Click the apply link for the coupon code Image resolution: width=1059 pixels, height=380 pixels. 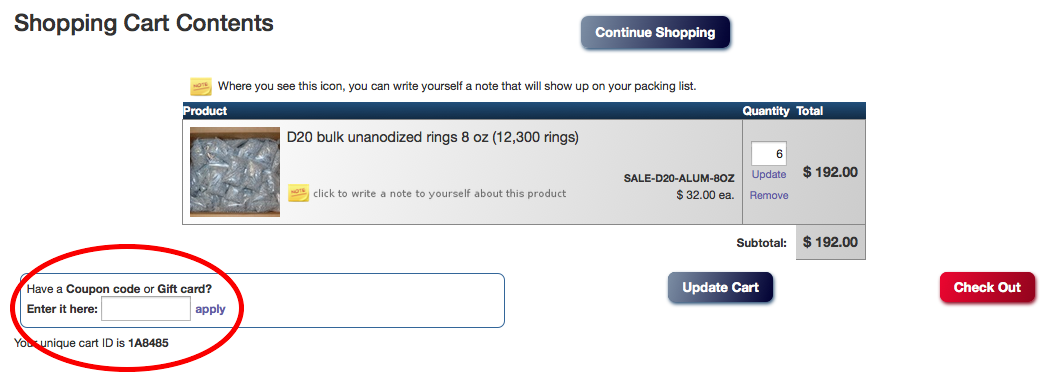210,309
